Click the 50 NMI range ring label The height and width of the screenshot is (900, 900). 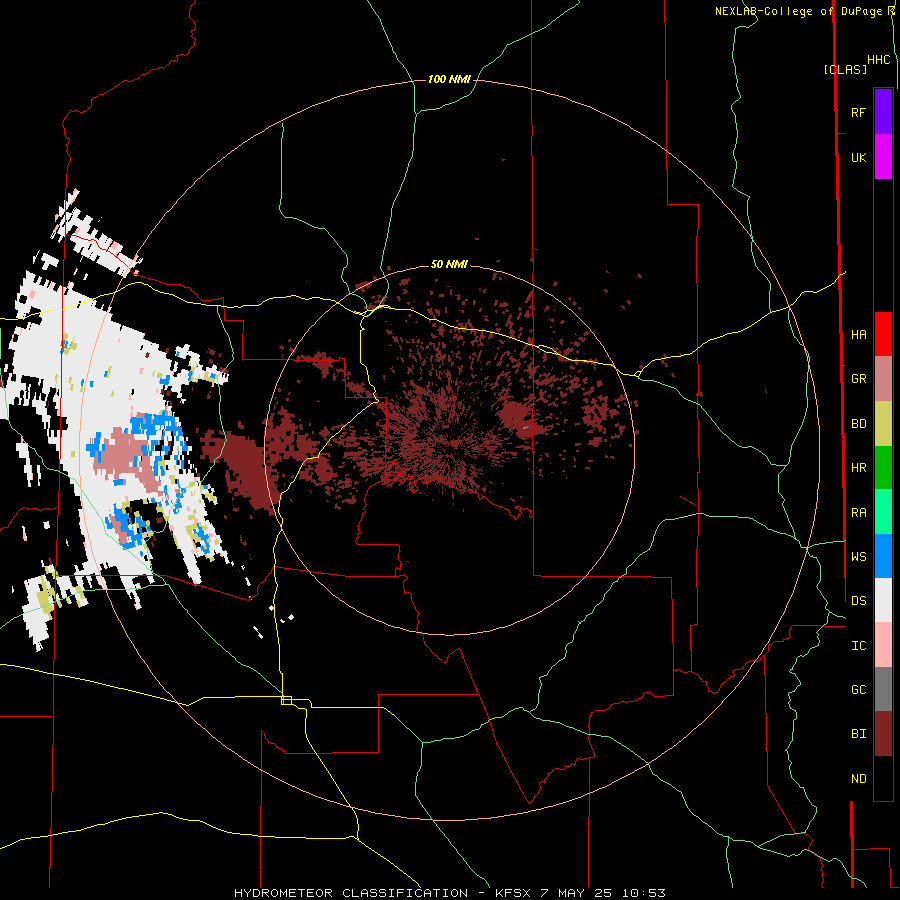pyautogui.click(x=449, y=264)
